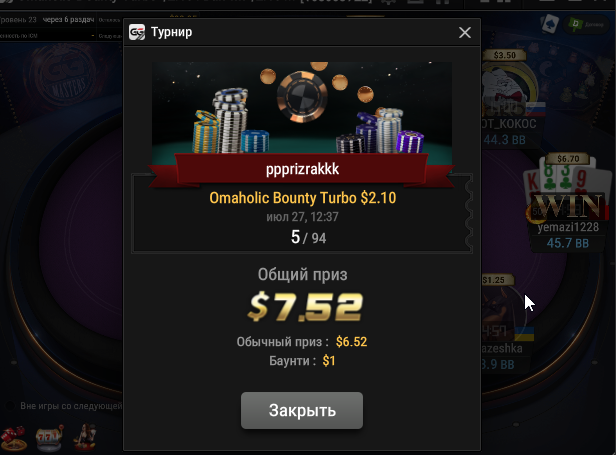Click the $6.70 bounty tag

568,159
